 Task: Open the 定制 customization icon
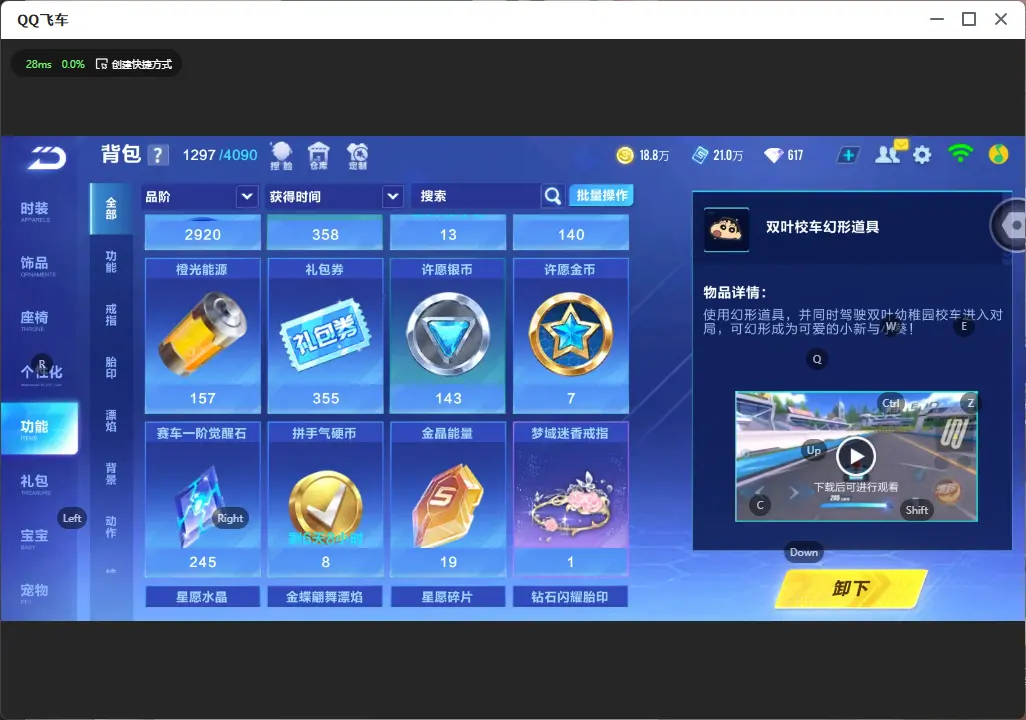[357, 156]
